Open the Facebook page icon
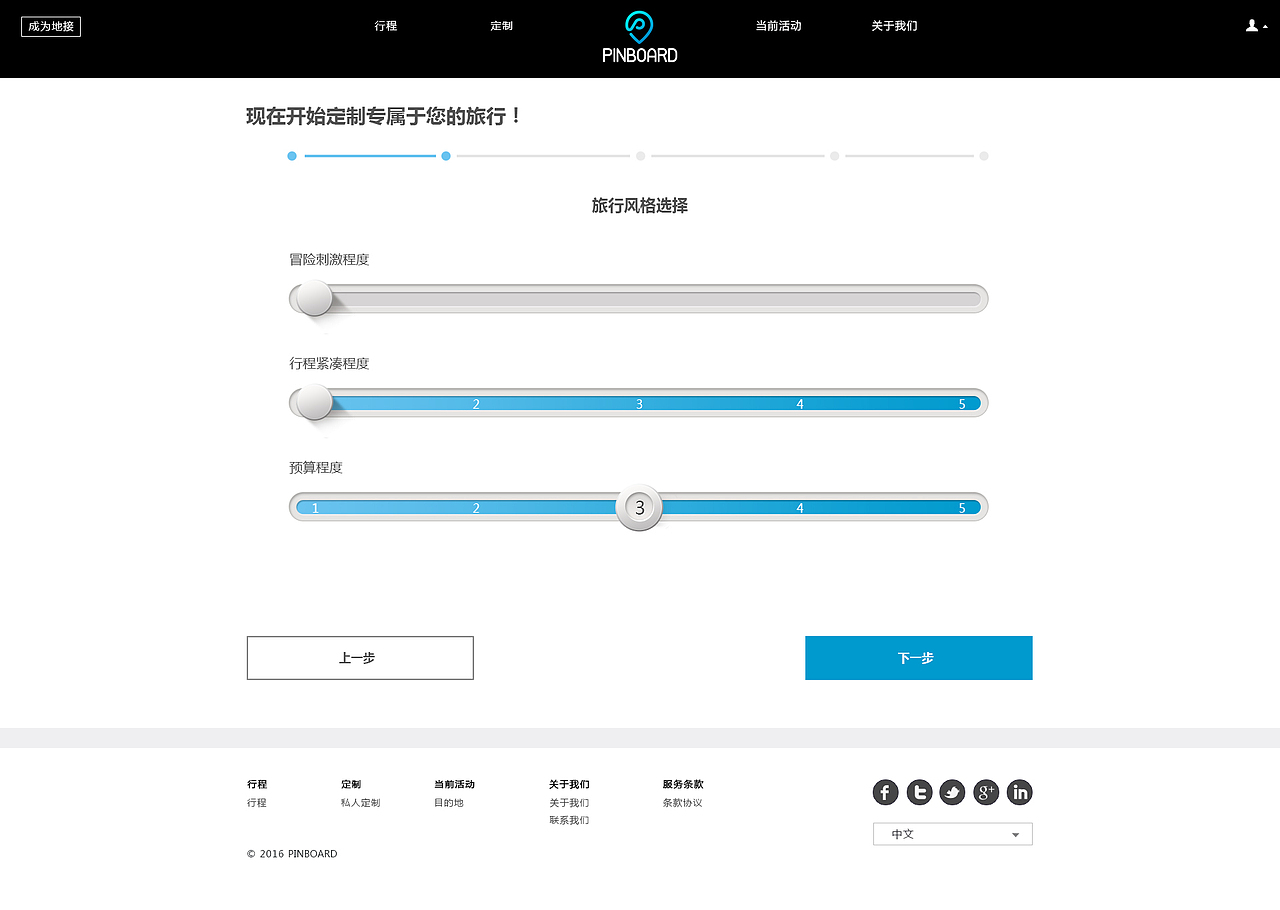The image size is (1280, 910). (x=885, y=792)
